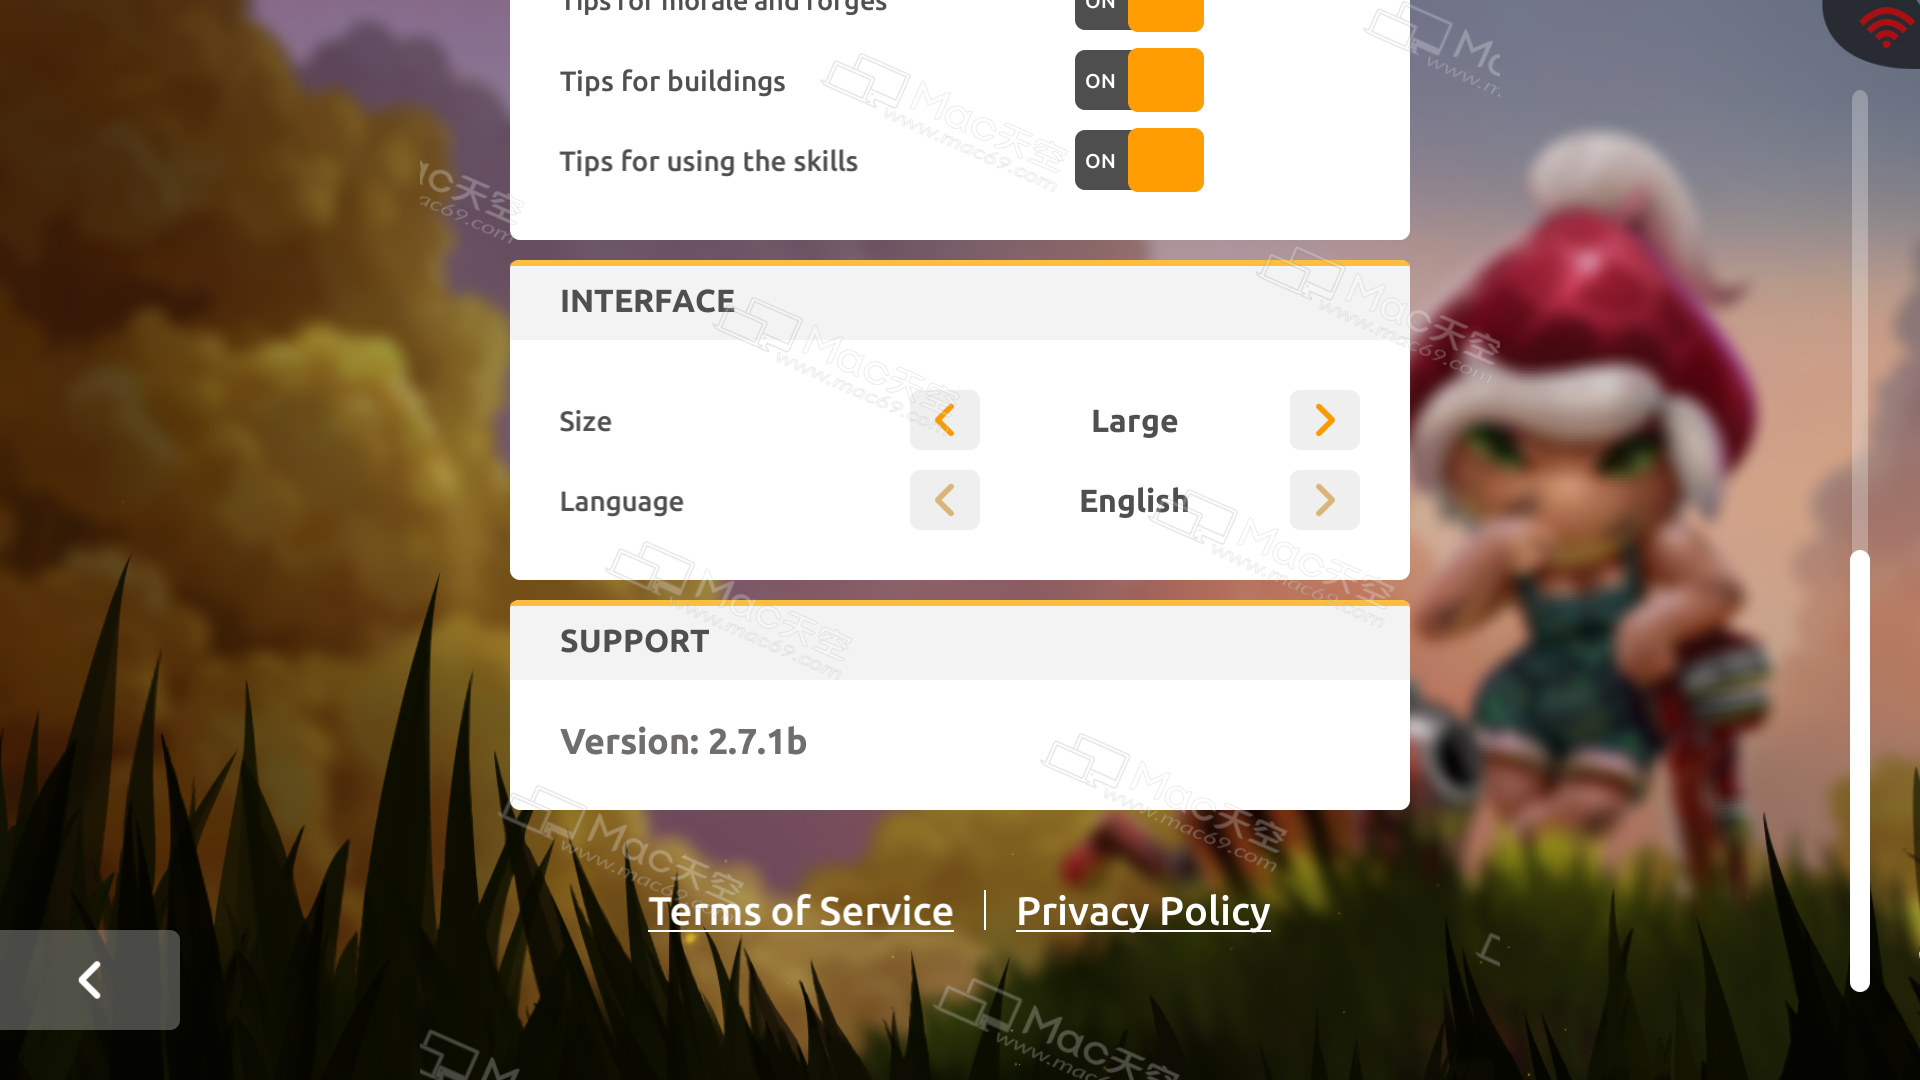The width and height of the screenshot is (1920, 1080).
Task: Toggle Tips for using the skills ON
Action: coord(1139,160)
